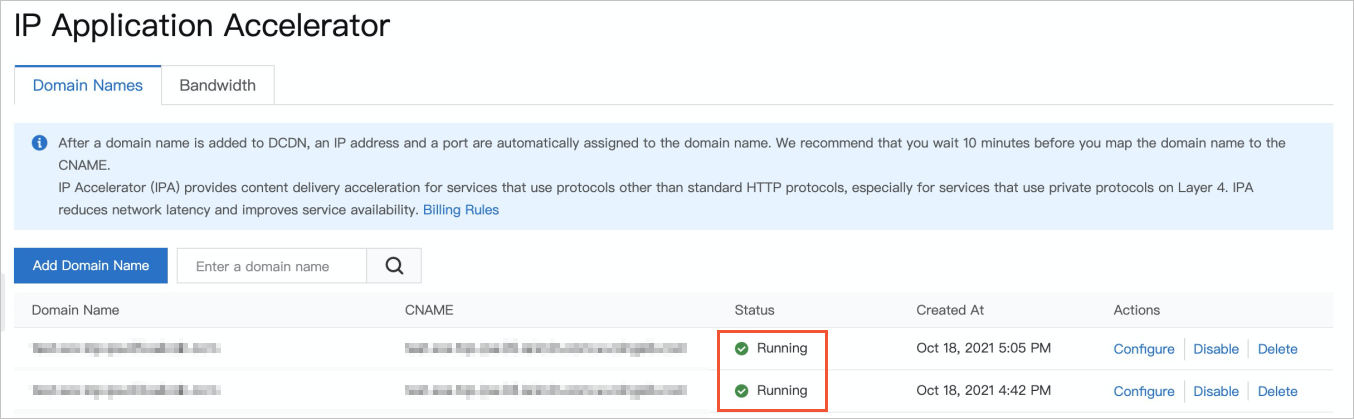Viewport: 1354px width, 419px height.
Task: Click the first blurred domain name entry
Action: tap(126, 349)
